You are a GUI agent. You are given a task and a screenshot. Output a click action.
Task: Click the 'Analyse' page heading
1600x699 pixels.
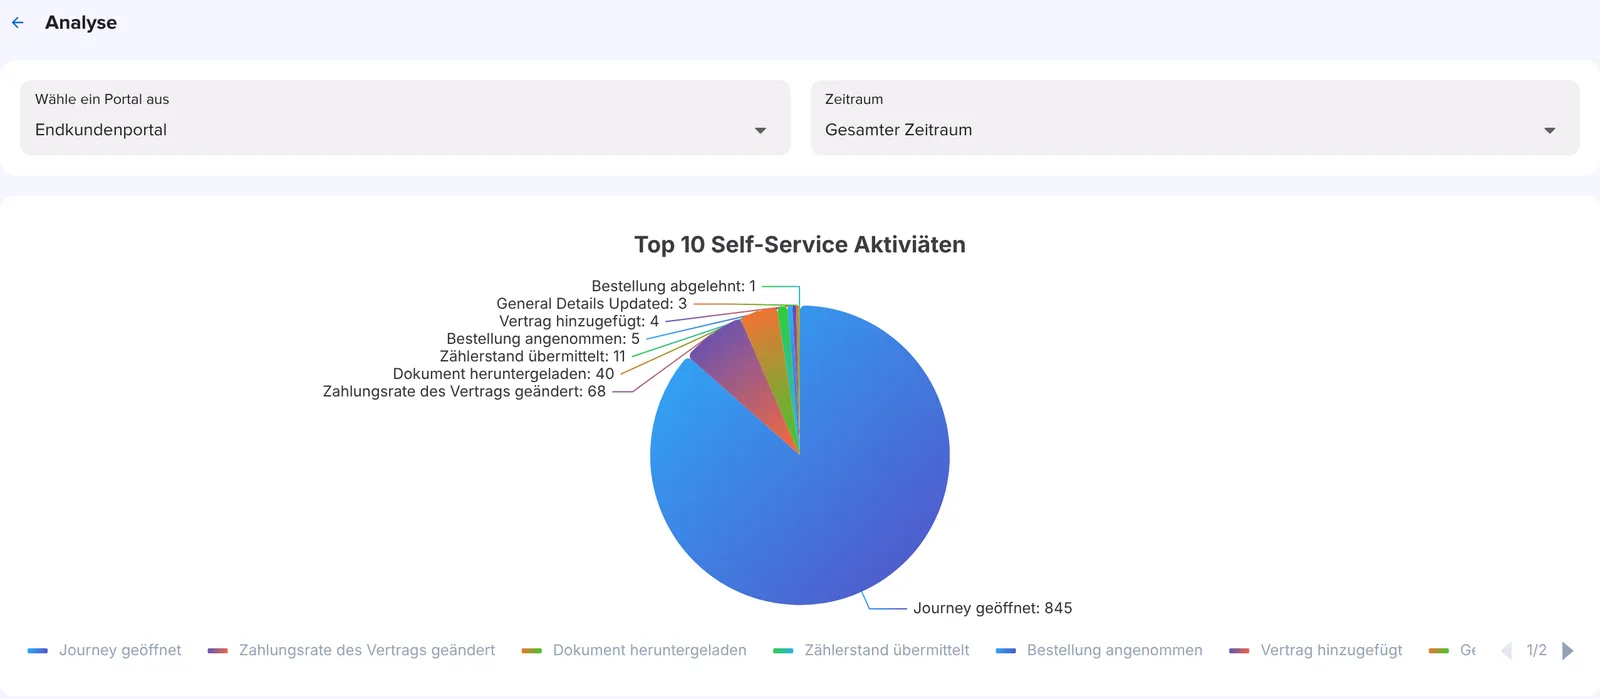81,22
